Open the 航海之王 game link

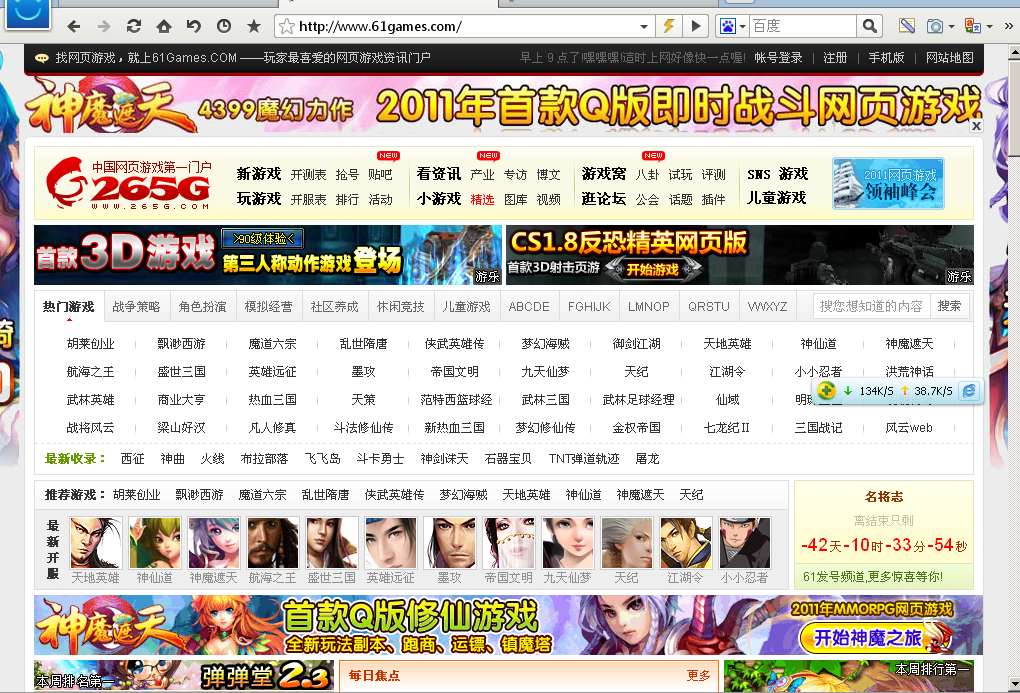[x=90, y=372]
